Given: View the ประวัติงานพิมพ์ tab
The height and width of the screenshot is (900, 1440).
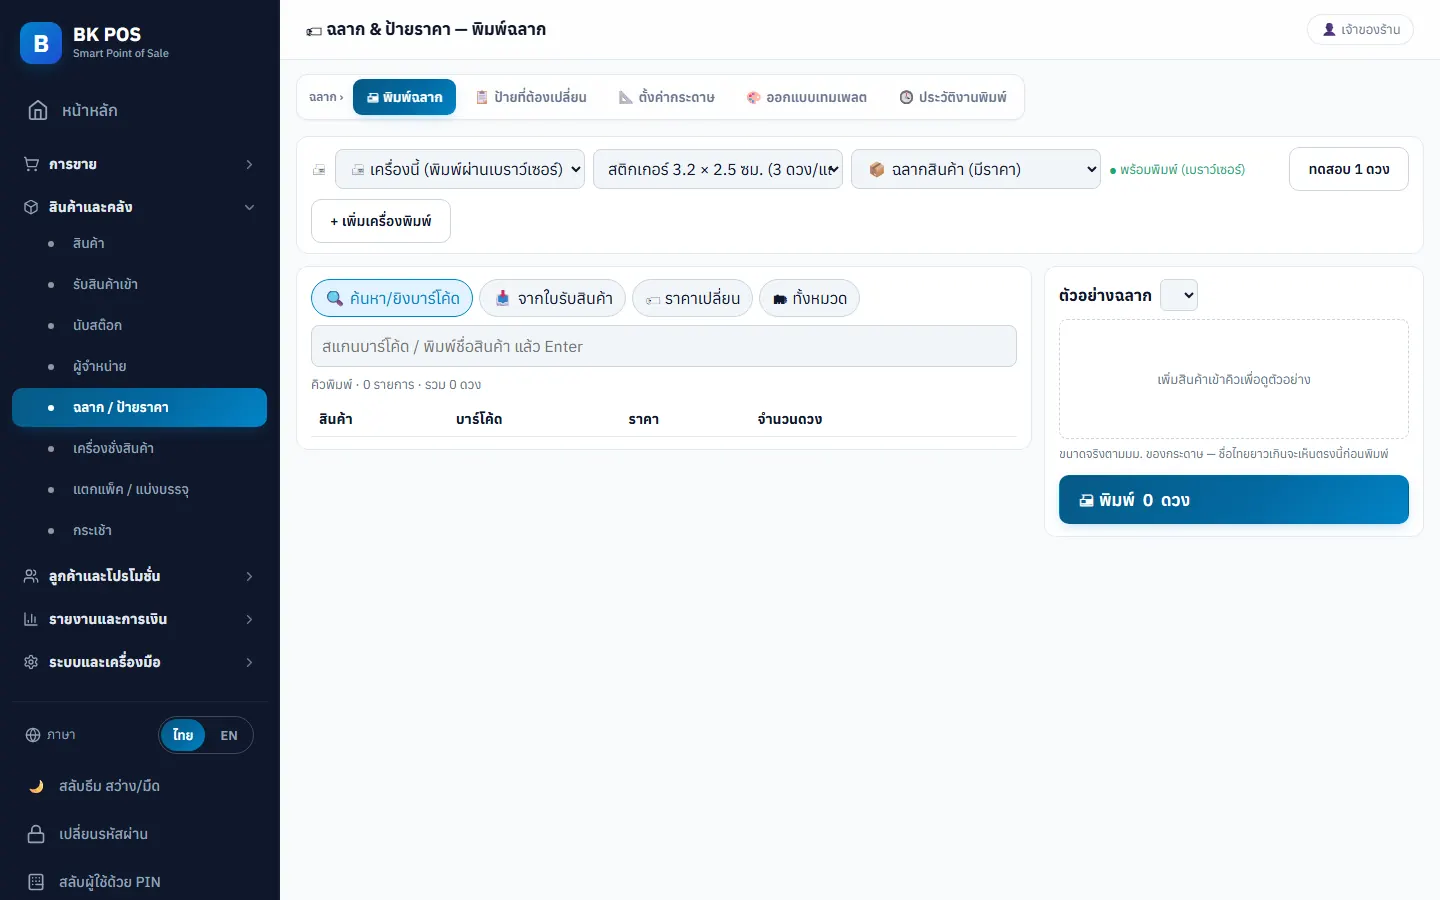Looking at the screenshot, I should coord(953,97).
